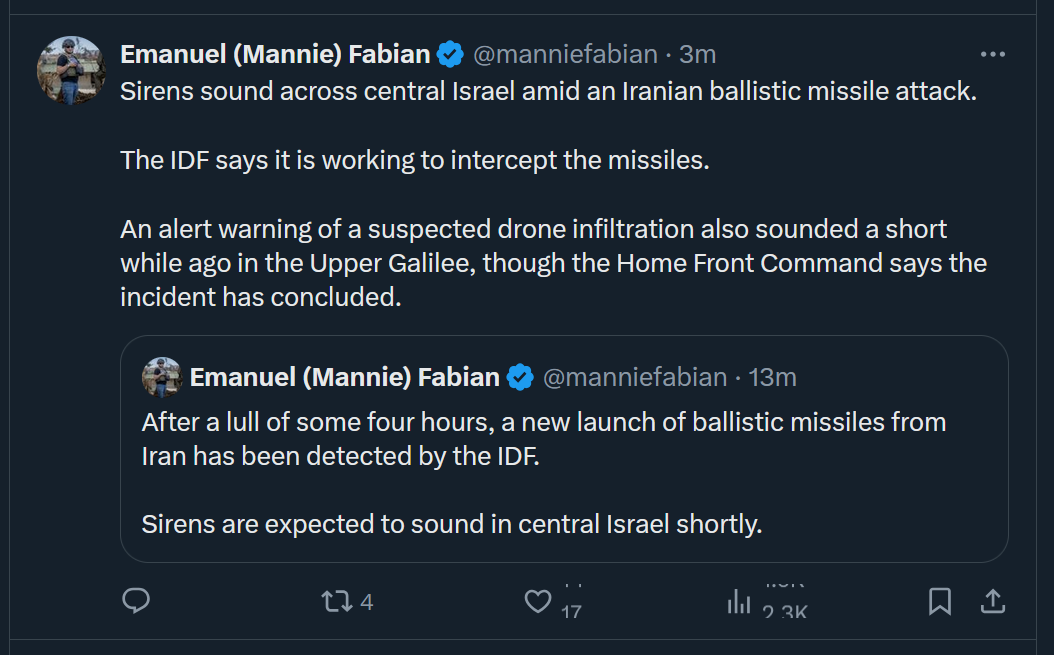Share the tweet using the upload arrow icon
The image size is (1054, 655).
tap(992, 601)
